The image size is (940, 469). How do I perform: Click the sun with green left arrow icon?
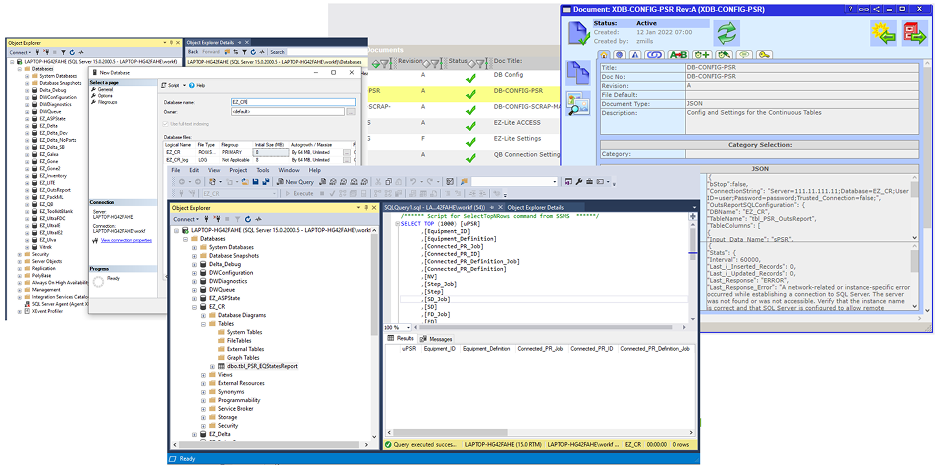point(884,32)
